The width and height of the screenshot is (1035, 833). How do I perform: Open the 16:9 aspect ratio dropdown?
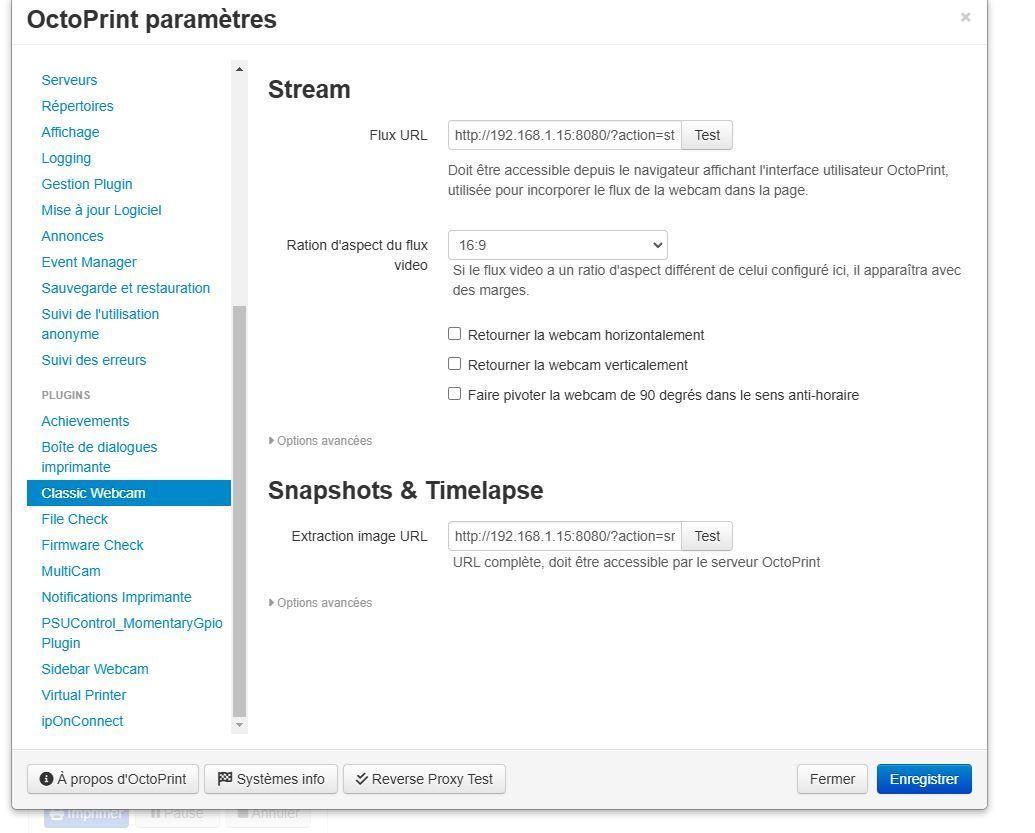[x=557, y=245]
